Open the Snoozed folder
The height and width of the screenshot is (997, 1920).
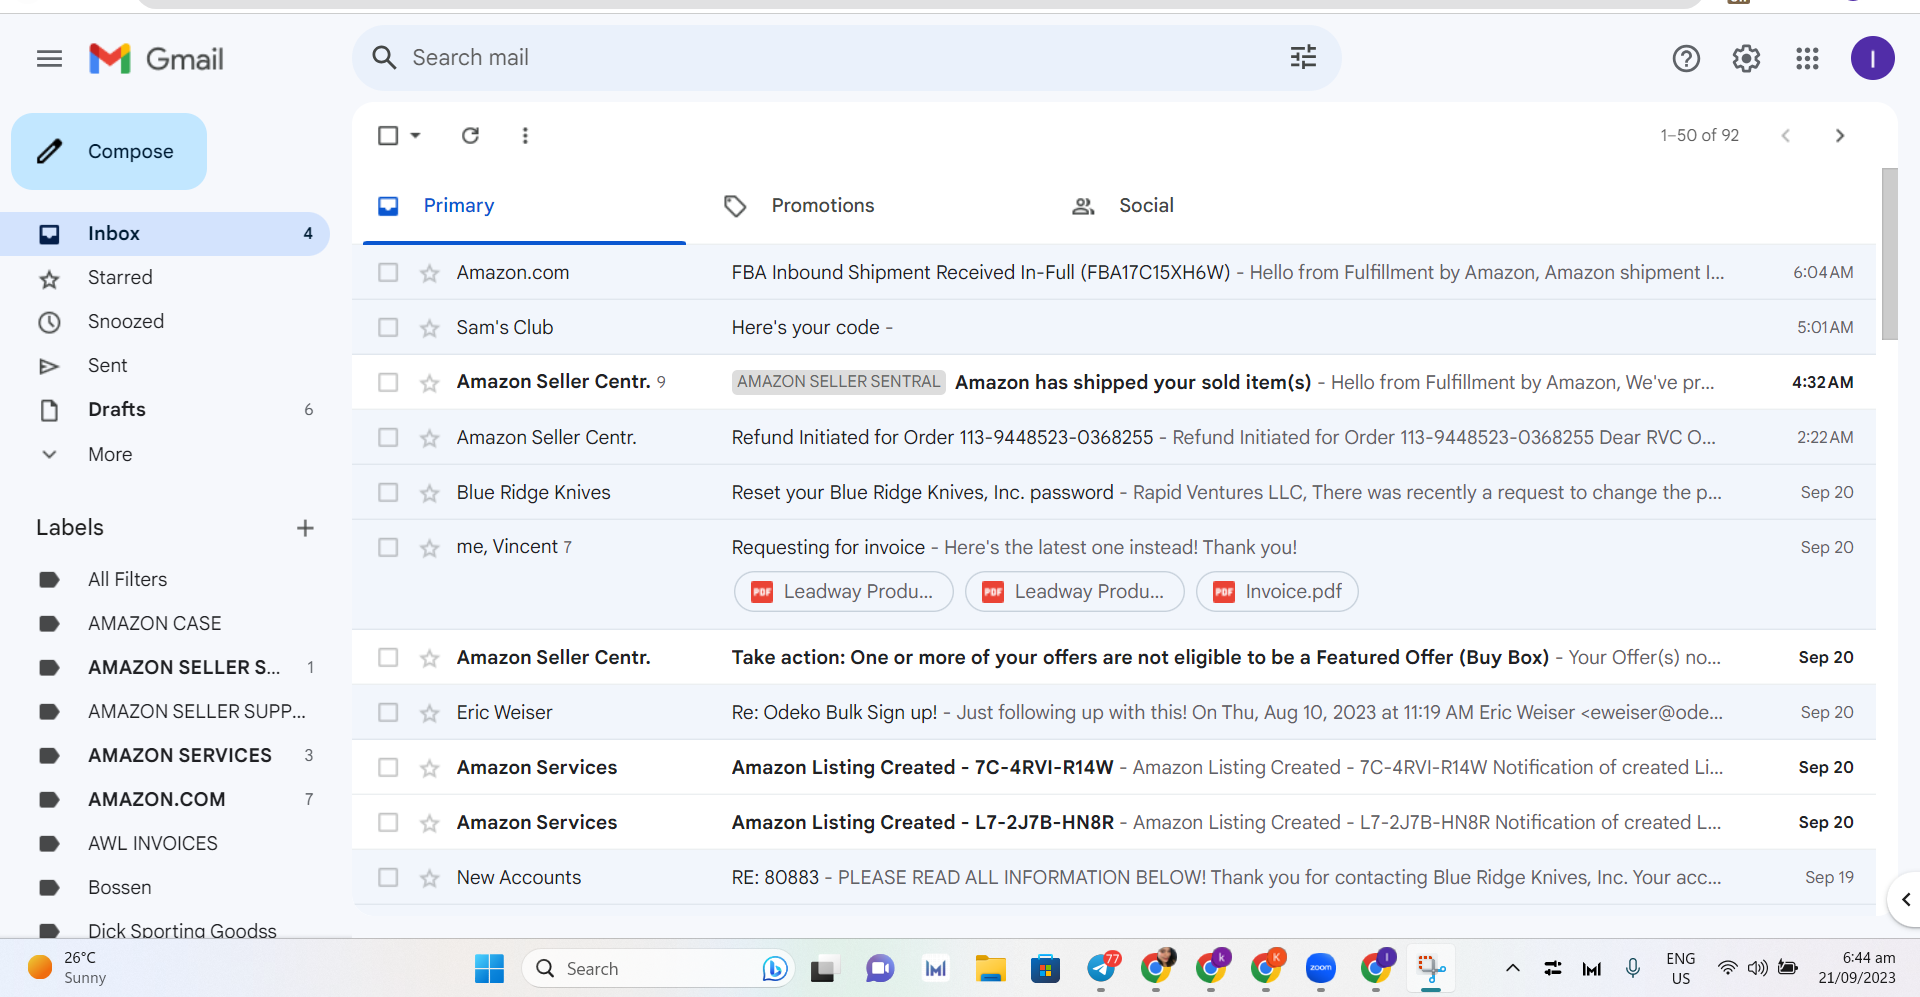point(165,322)
